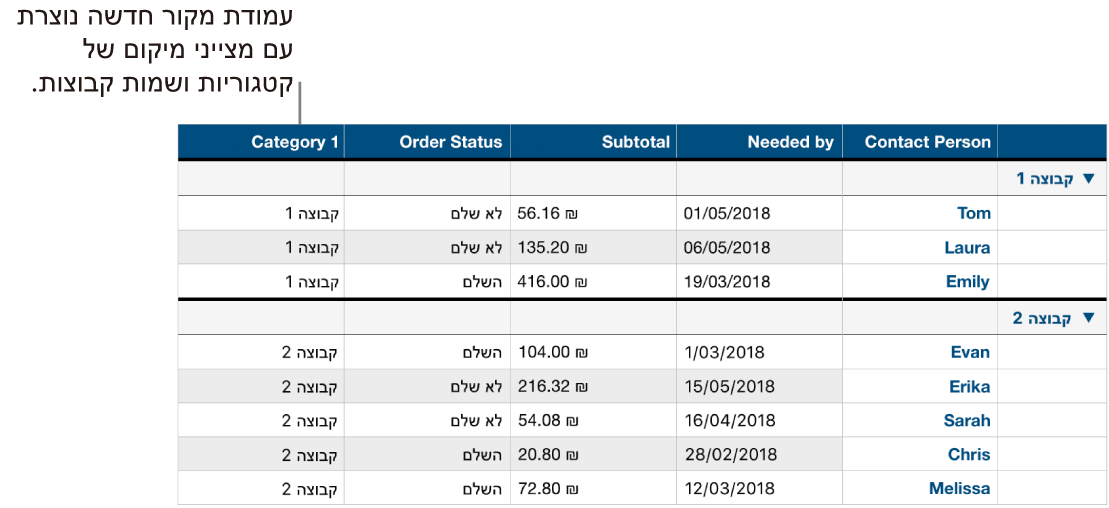Click the 416.00 subtotal cell
The width and height of the screenshot is (1109, 508).
[x=553, y=282]
